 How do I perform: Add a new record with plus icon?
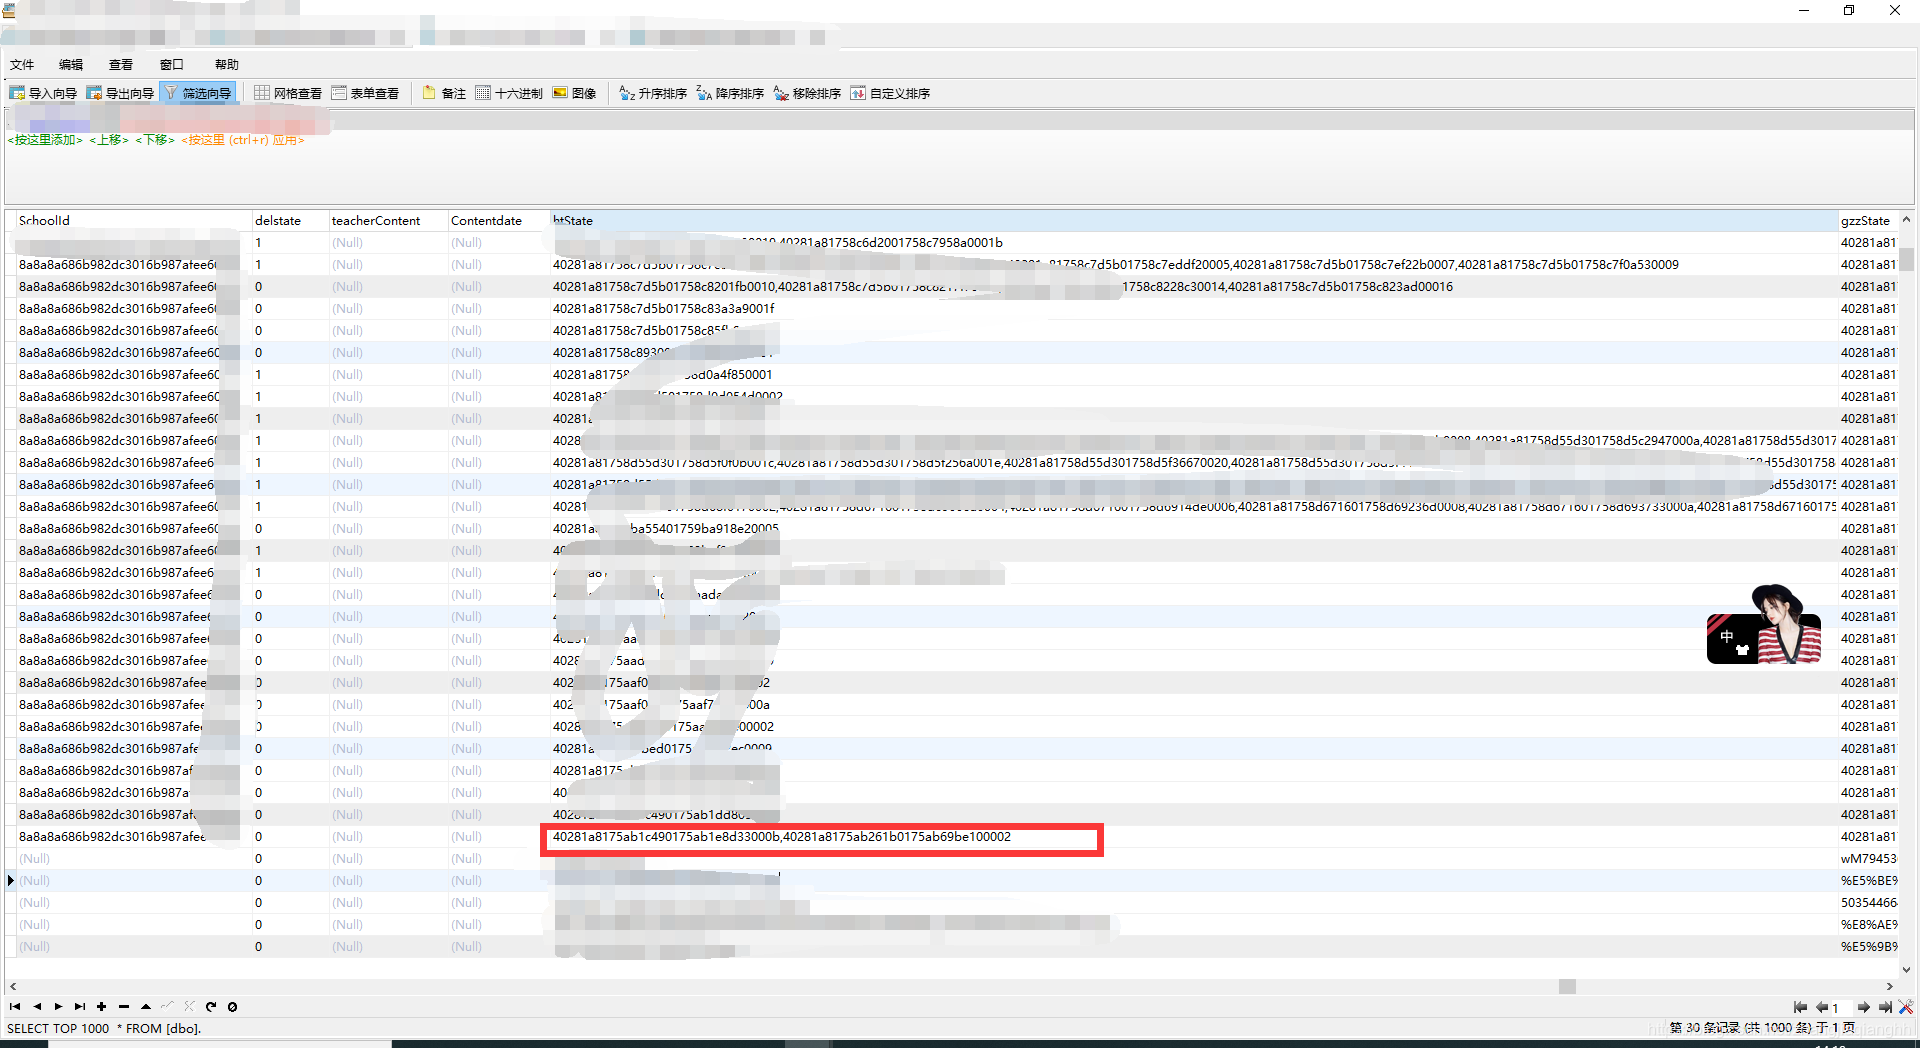point(102,1007)
